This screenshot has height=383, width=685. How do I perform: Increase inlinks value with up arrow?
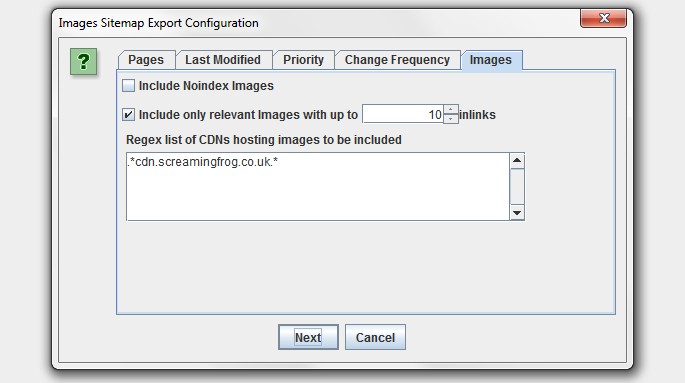451,109
